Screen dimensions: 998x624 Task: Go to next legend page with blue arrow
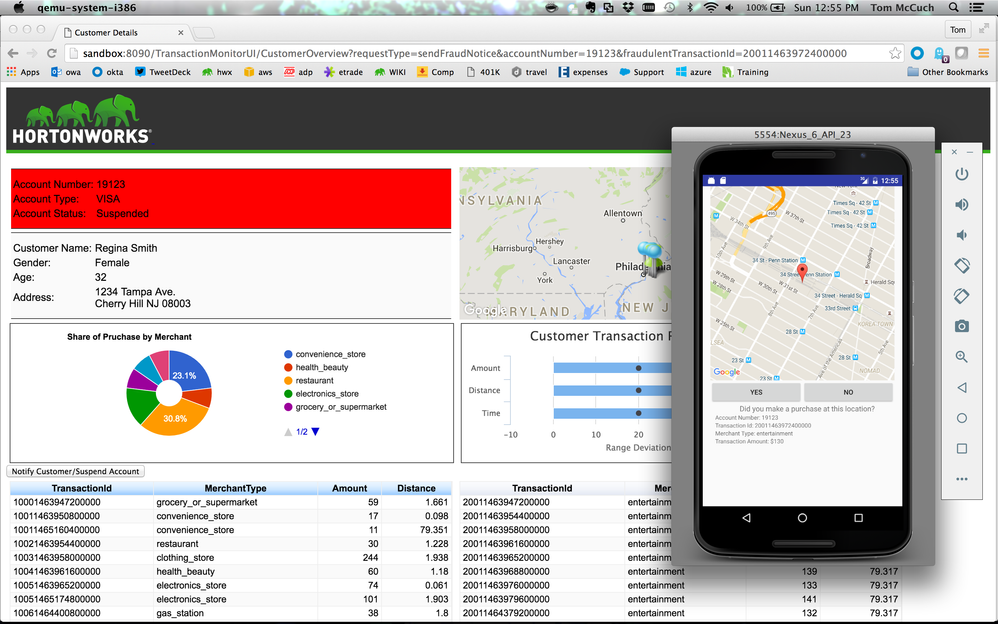(x=315, y=432)
